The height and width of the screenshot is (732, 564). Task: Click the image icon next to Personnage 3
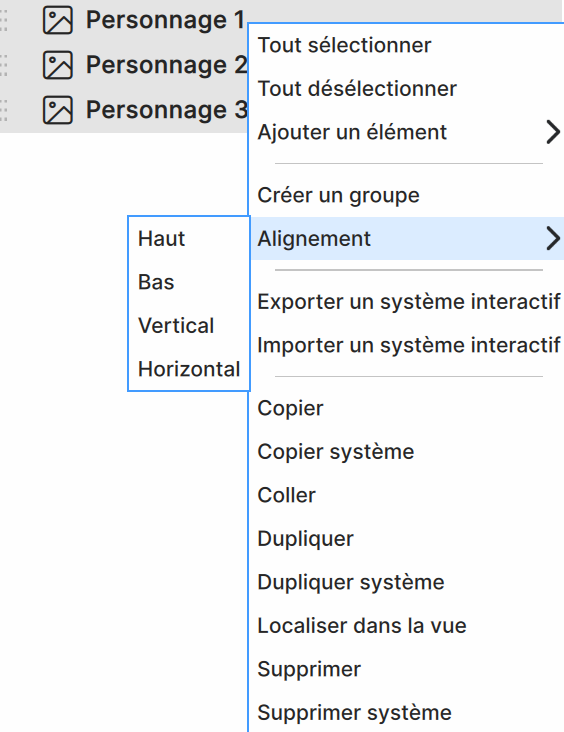click(x=58, y=110)
